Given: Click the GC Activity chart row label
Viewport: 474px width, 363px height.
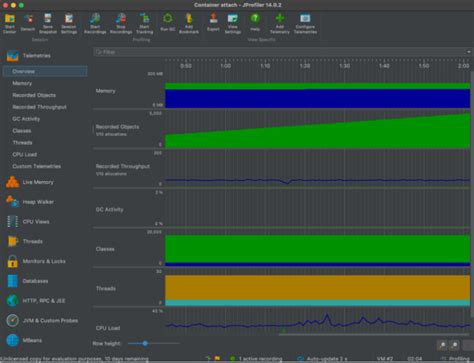Looking at the screenshot, I should (x=109, y=209).
